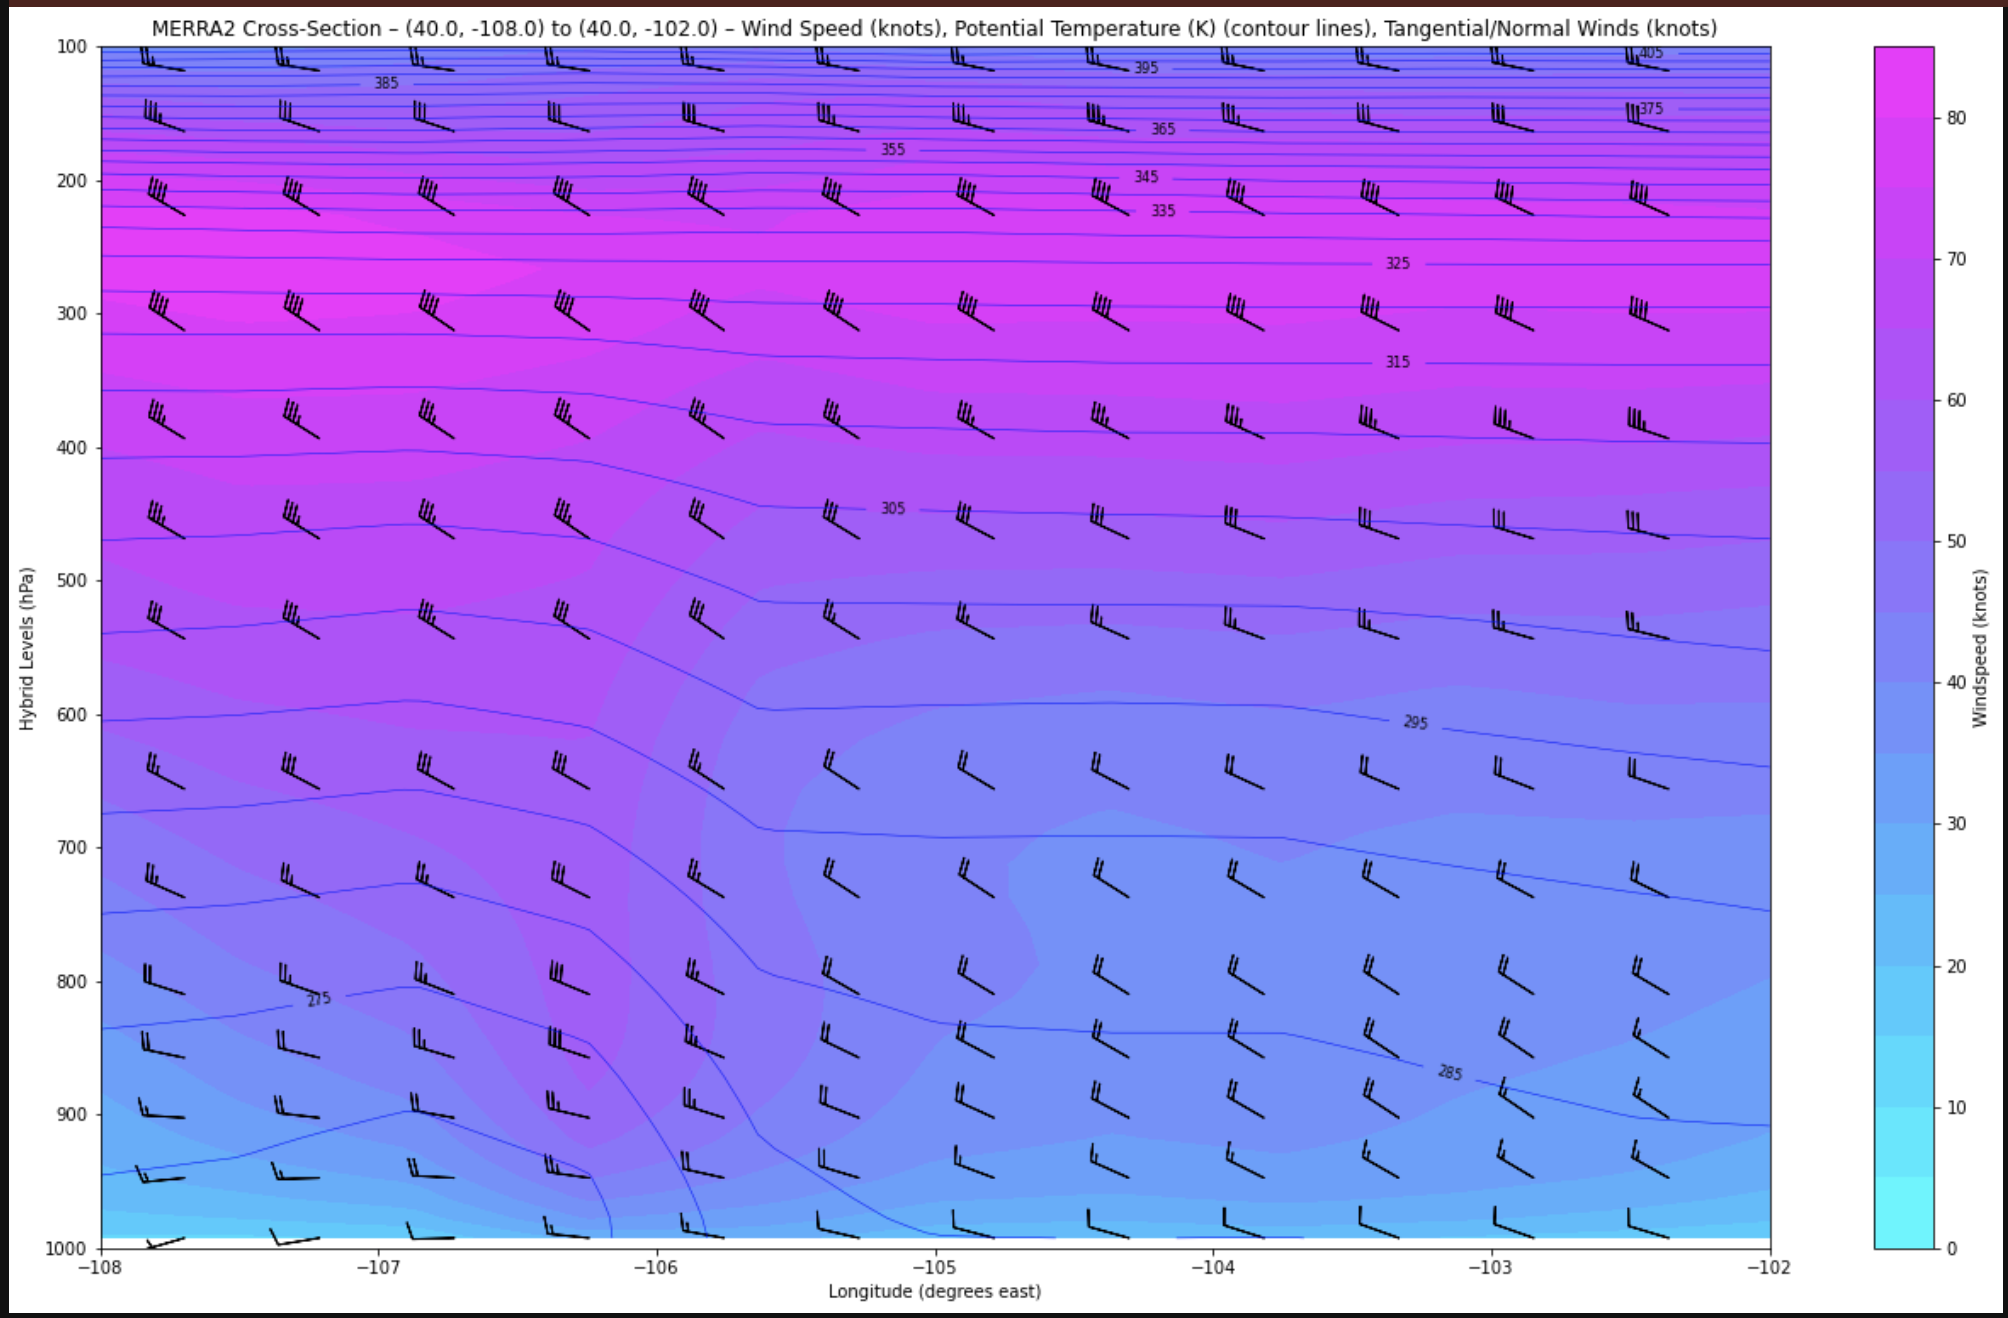Click the 375 contour label
This screenshot has width=2008, height=1318.
1651,108
